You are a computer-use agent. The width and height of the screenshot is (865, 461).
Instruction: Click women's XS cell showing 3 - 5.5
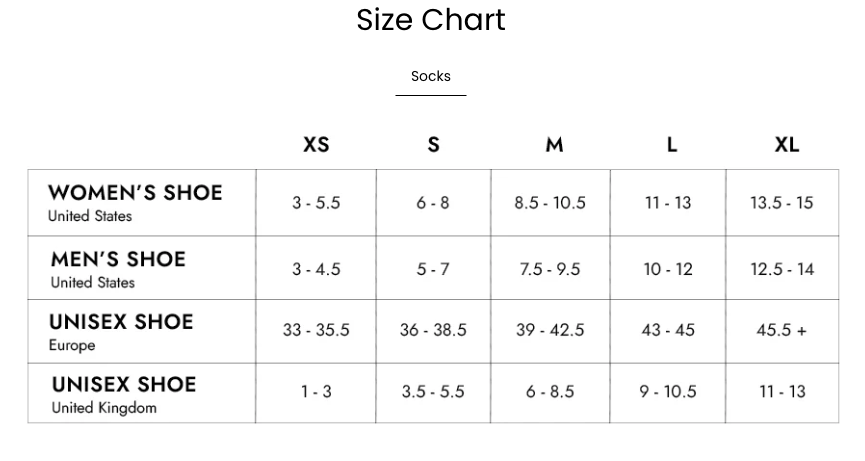click(316, 203)
